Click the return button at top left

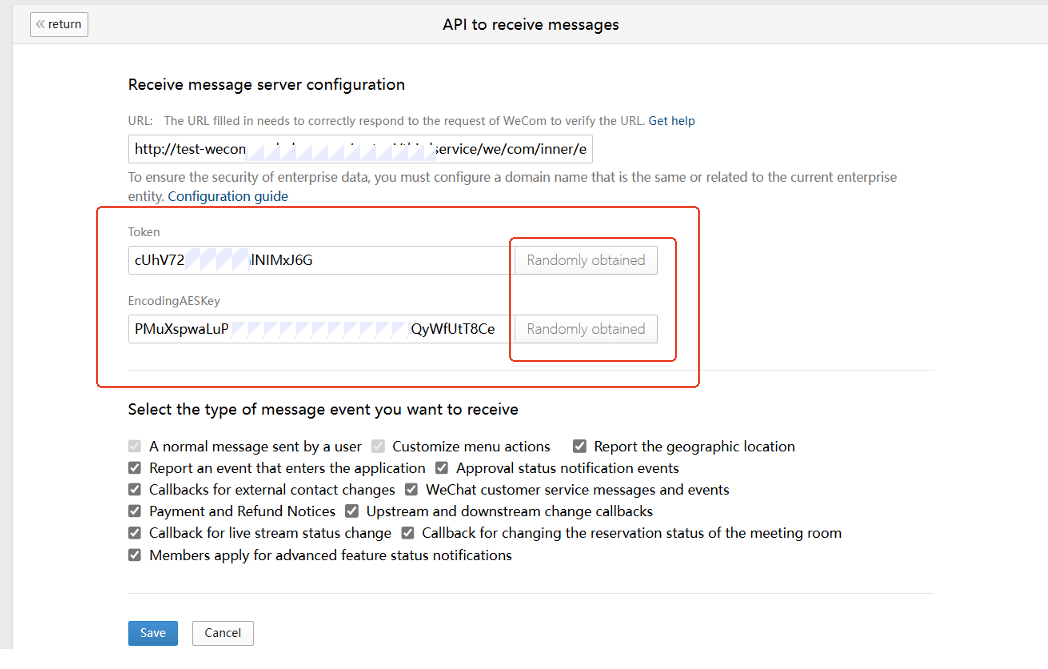(x=59, y=24)
